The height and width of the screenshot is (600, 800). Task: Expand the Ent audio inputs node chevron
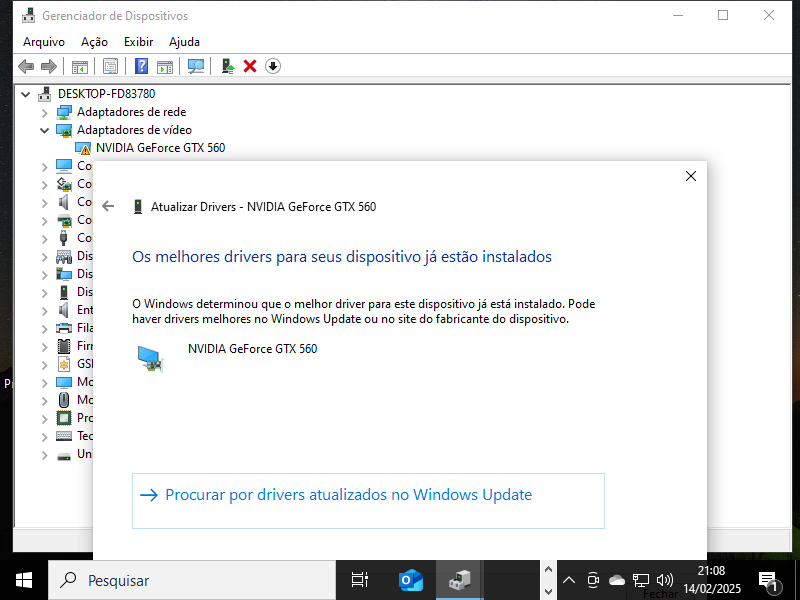pyautogui.click(x=44, y=310)
